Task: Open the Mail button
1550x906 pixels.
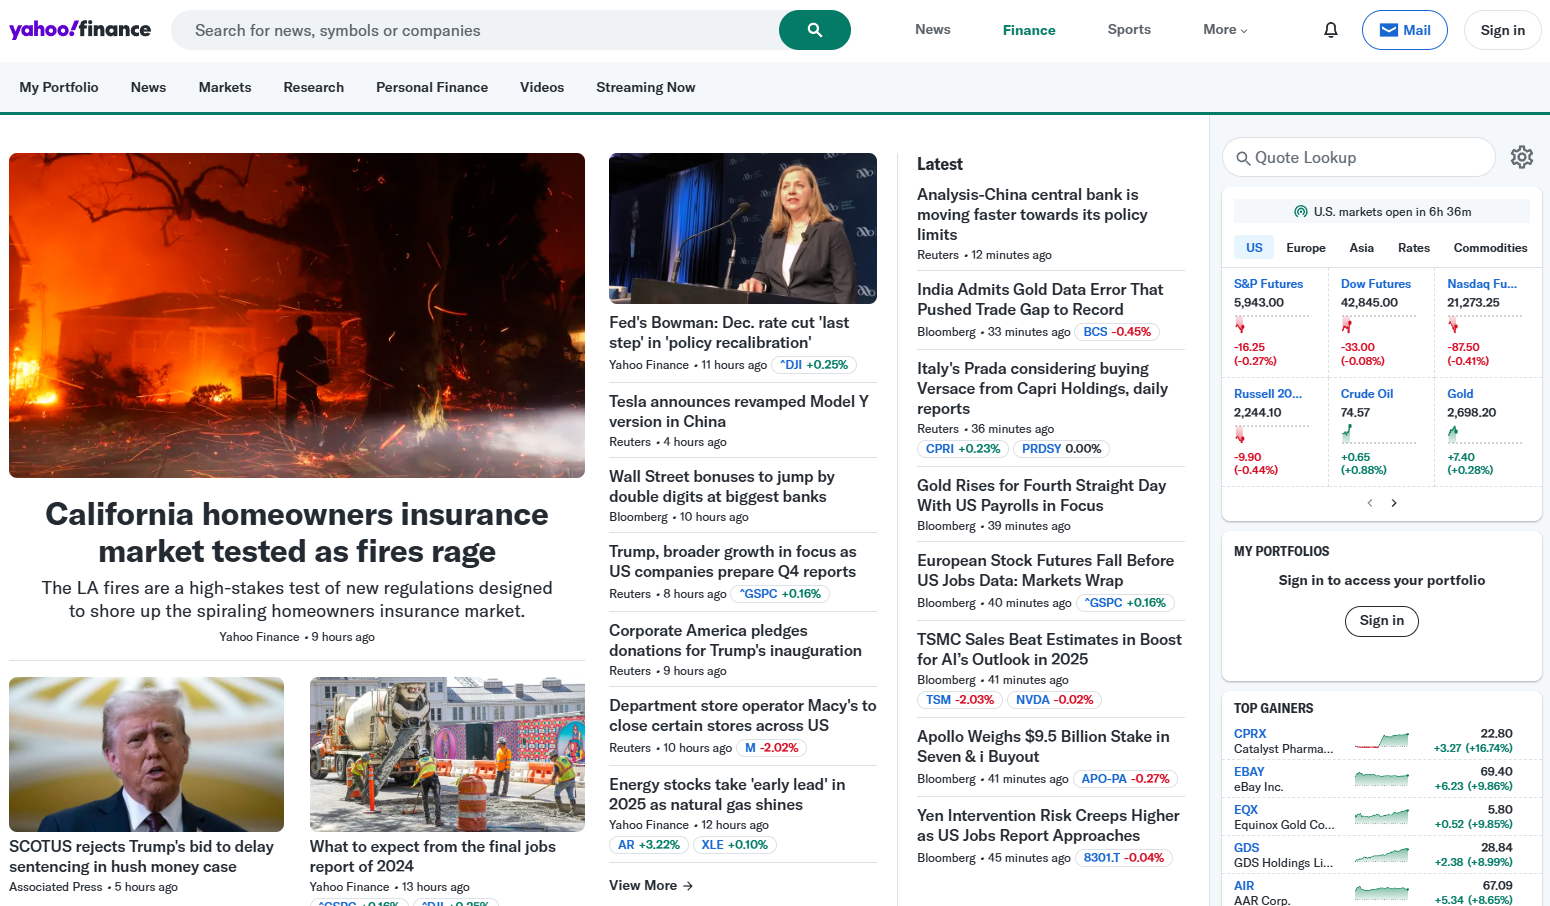Action: 1404,30
